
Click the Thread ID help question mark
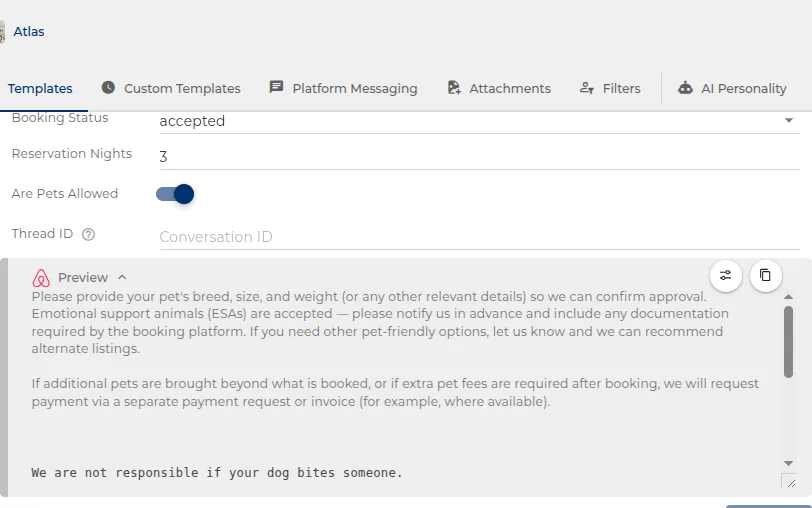pos(89,235)
